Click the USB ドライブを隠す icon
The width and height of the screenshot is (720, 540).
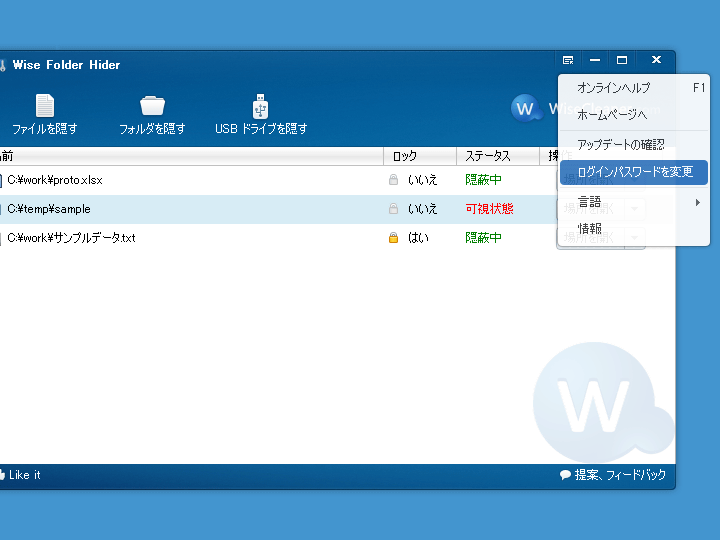[260, 106]
